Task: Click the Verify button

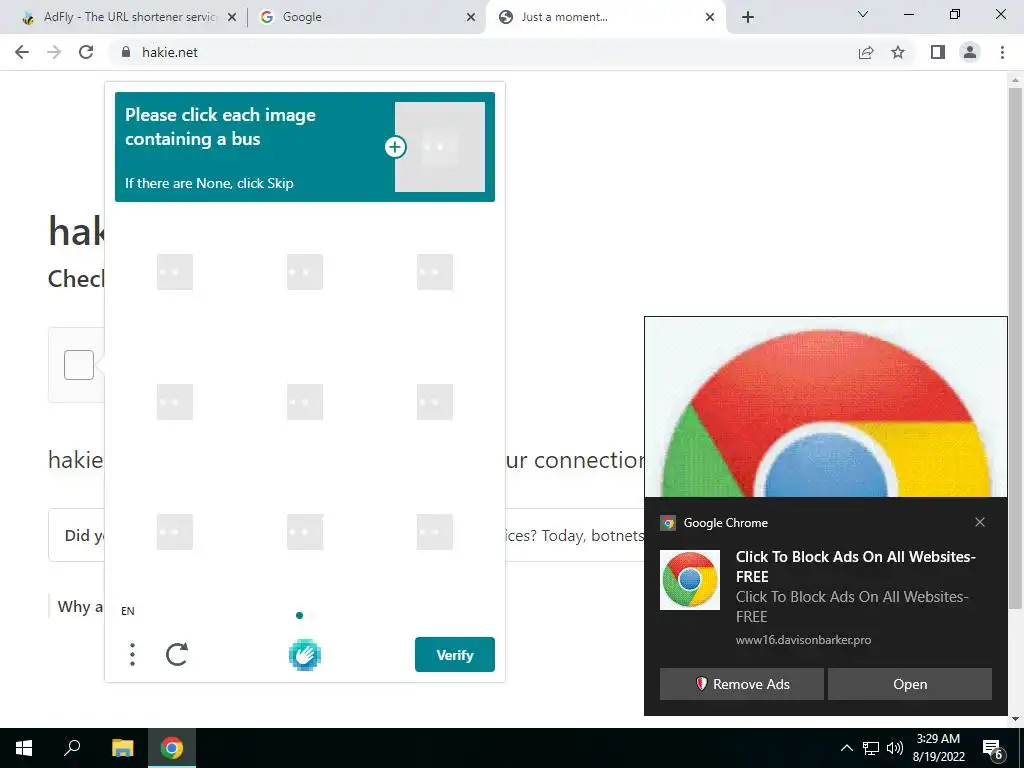Action: (x=455, y=654)
